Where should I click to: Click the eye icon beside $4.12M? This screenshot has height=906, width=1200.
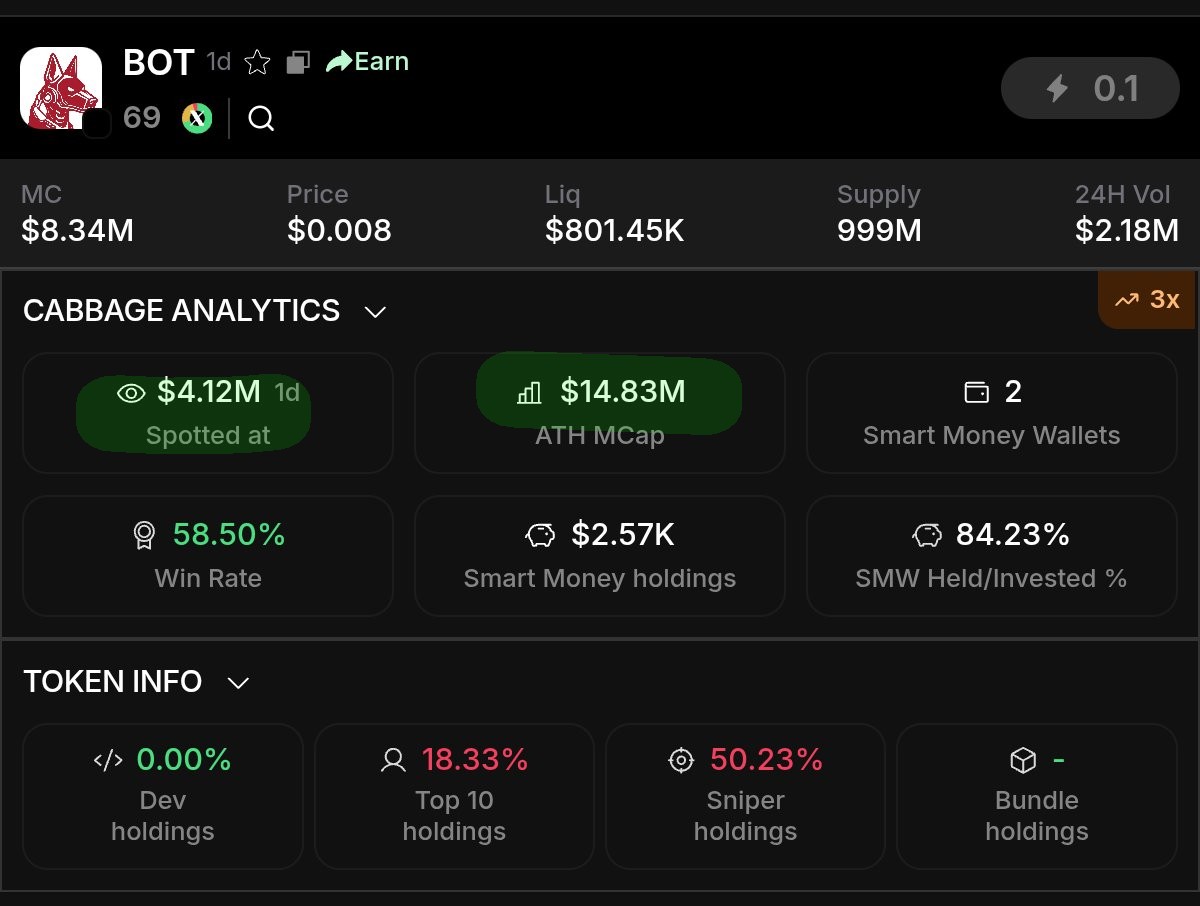pos(131,393)
